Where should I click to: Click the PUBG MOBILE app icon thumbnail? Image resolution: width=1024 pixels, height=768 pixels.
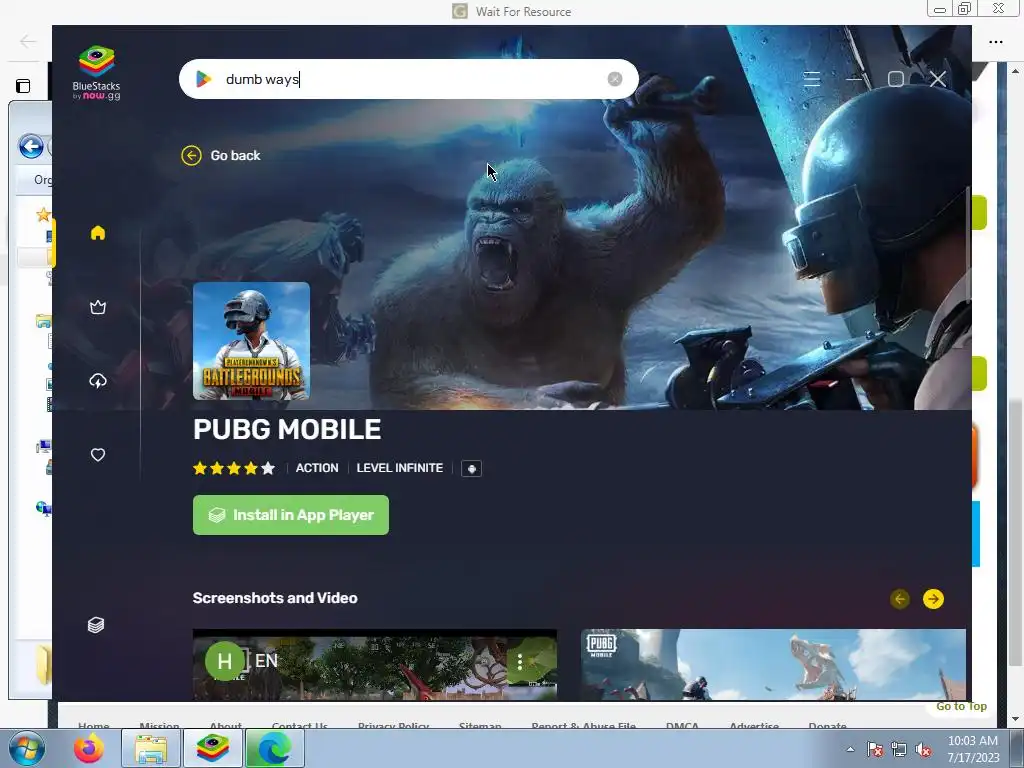(251, 341)
